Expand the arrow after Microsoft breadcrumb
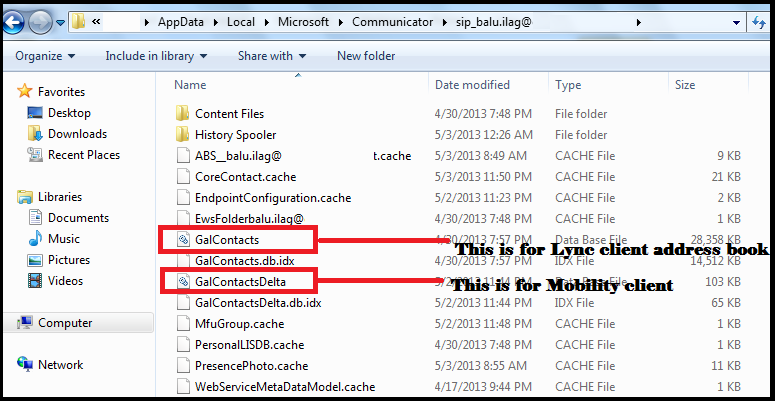Image resolution: width=775 pixels, height=401 pixels. [x=341, y=22]
